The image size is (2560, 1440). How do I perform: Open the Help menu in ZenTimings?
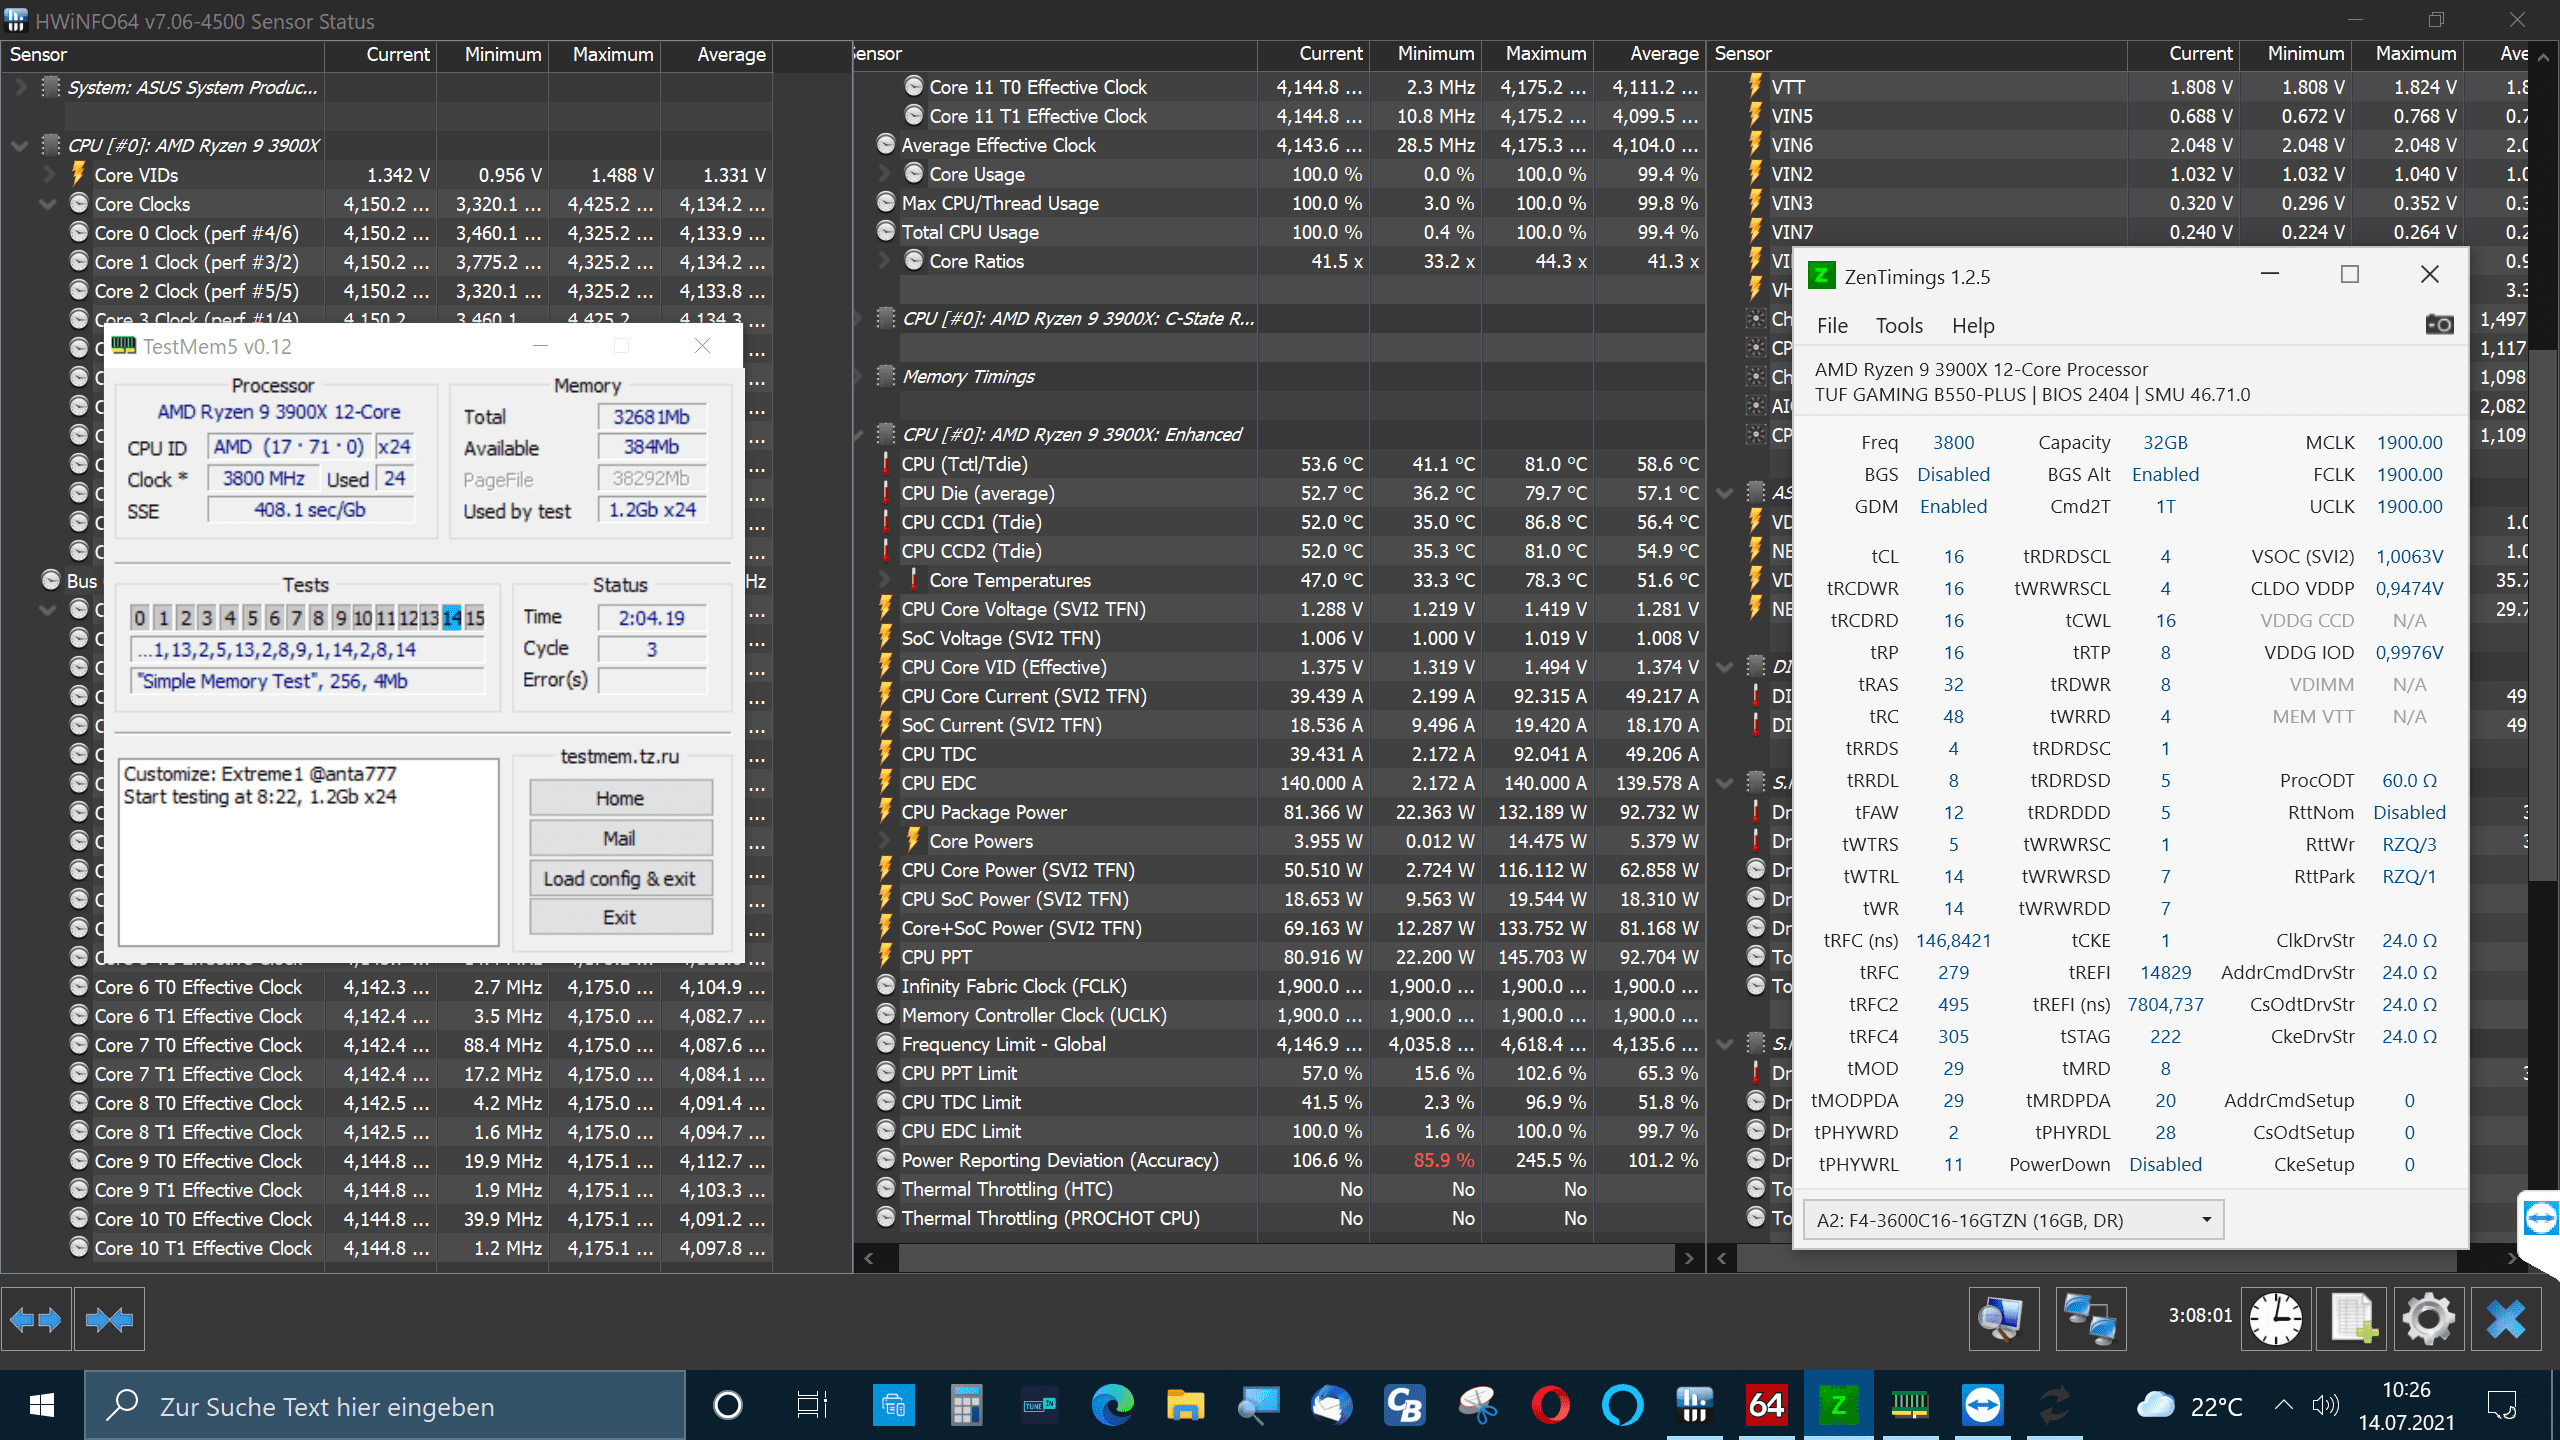click(1973, 325)
